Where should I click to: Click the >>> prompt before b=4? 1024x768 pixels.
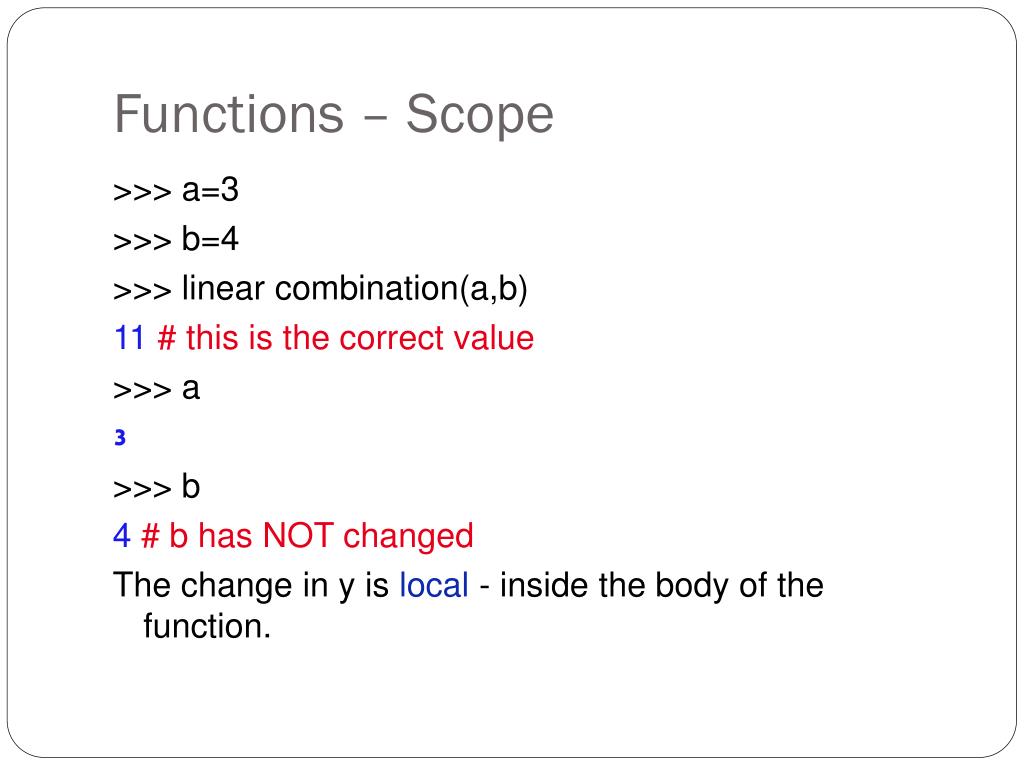pyautogui.click(x=142, y=242)
